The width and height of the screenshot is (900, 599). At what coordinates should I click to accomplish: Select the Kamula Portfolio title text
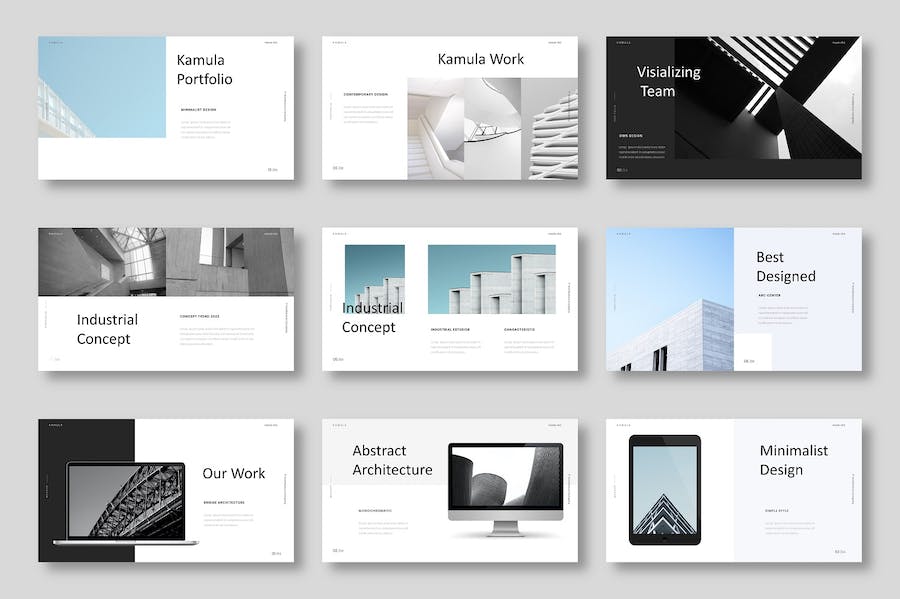pyautogui.click(x=204, y=69)
